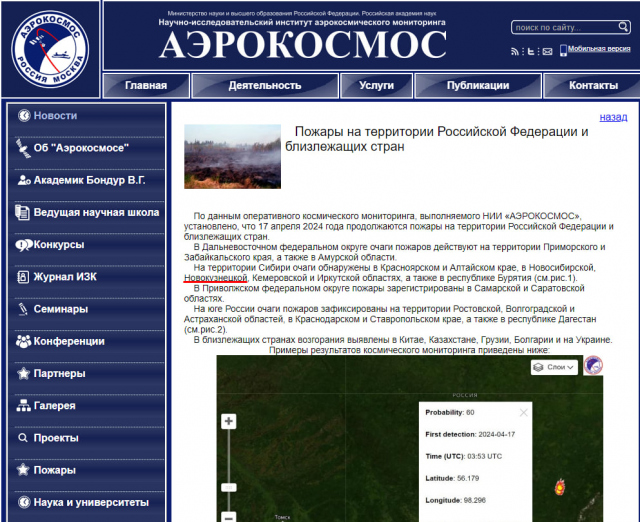640x522 pixels.
Task: Open the Публикации menu item
Action: pos(477,86)
